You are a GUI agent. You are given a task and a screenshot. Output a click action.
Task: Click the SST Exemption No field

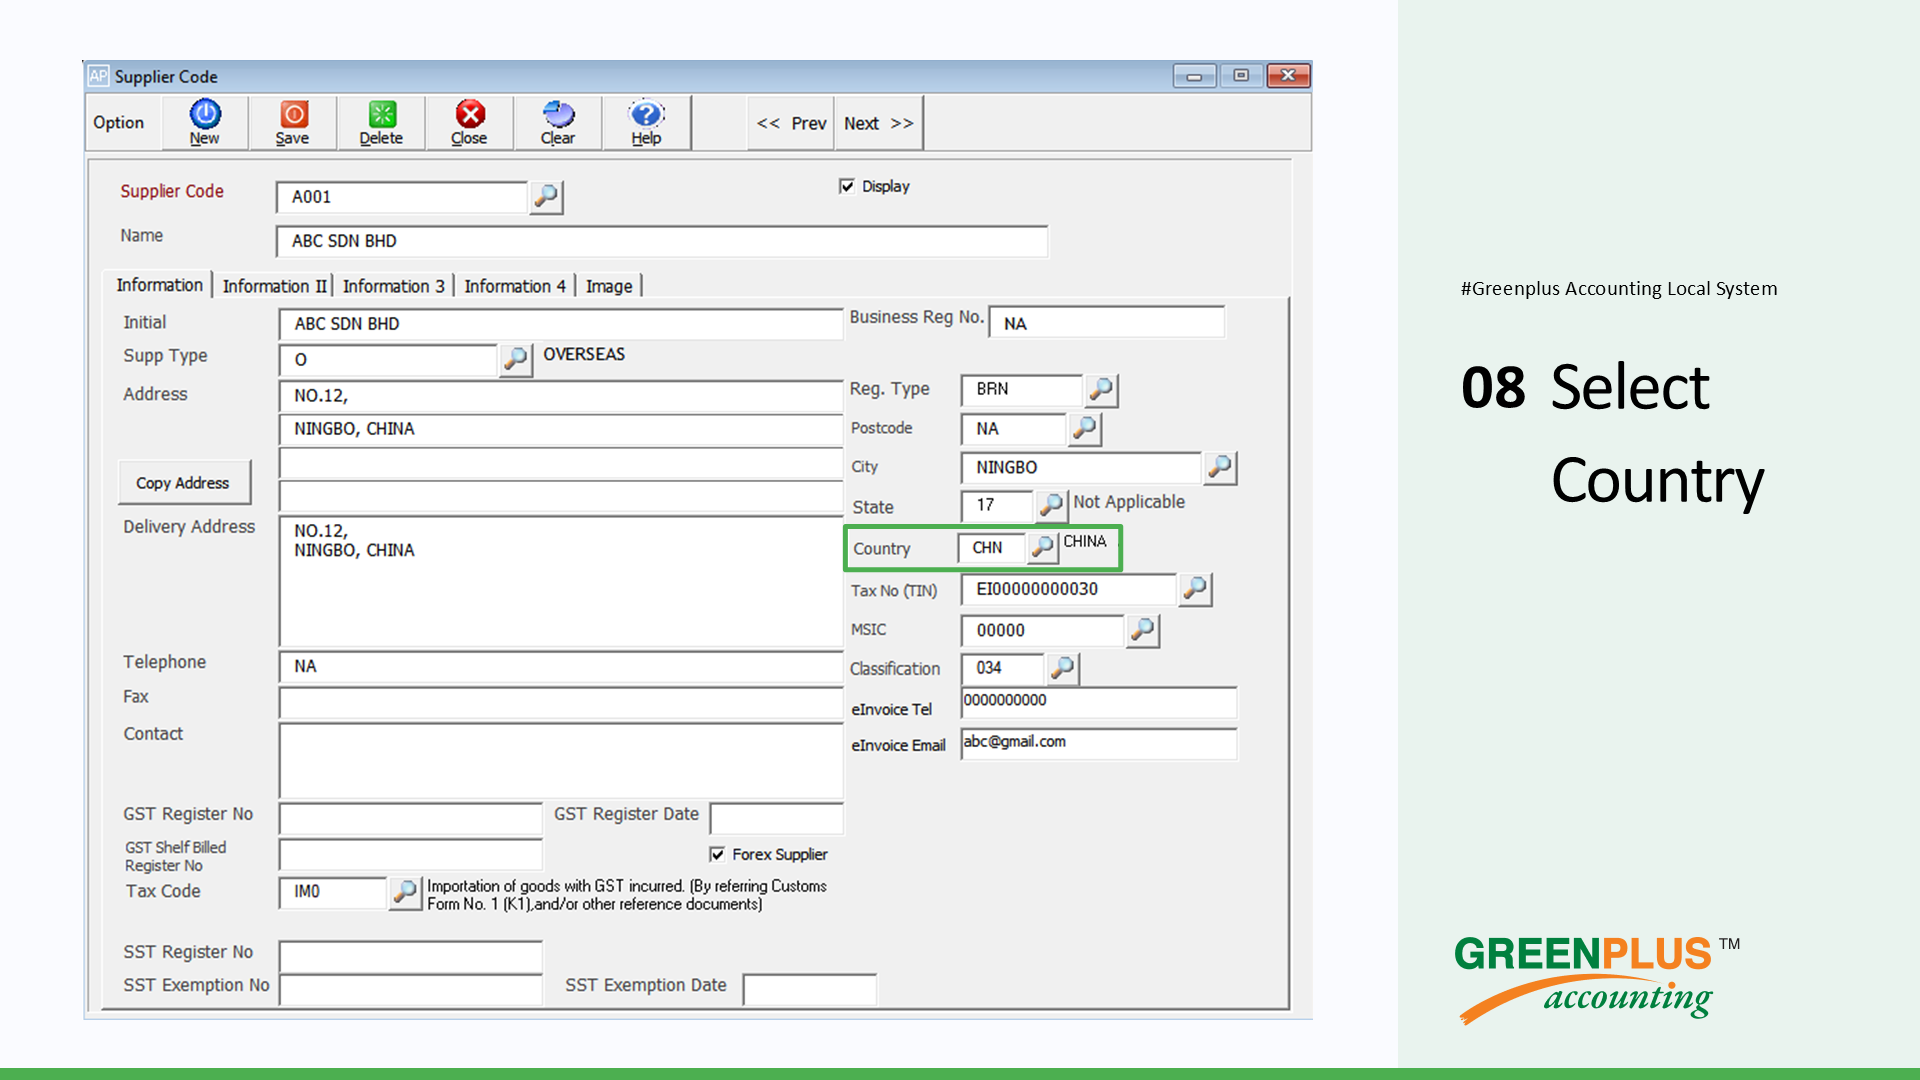(x=411, y=989)
